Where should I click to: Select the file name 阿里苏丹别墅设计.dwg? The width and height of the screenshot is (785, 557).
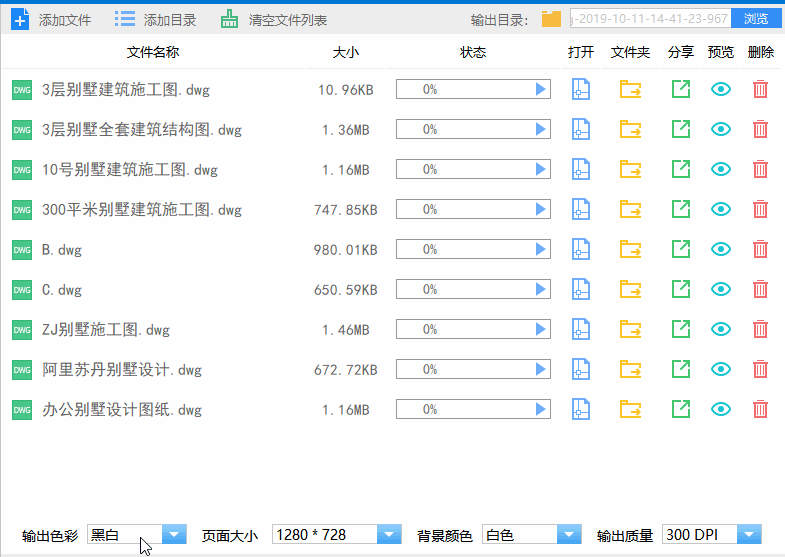tap(122, 370)
